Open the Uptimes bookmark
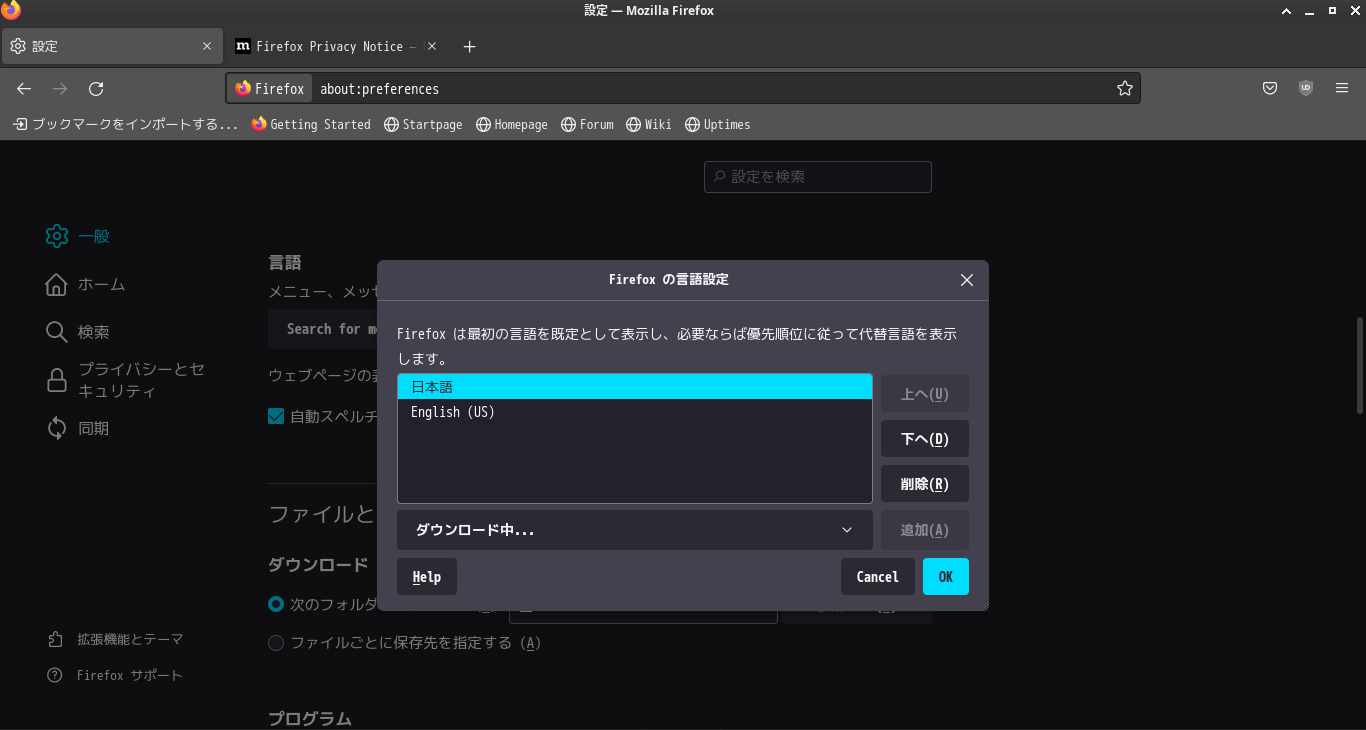The image size is (1366, 730). (x=718, y=125)
